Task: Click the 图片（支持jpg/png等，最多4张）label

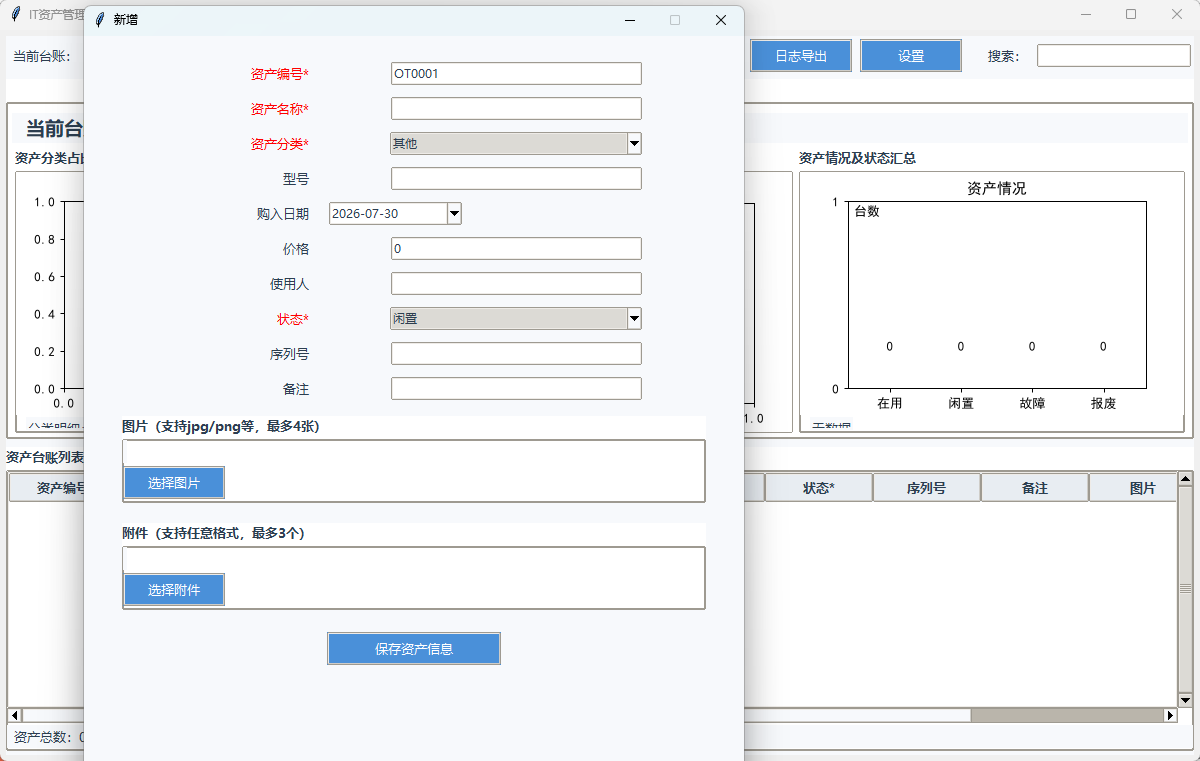Action: [x=220, y=426]
